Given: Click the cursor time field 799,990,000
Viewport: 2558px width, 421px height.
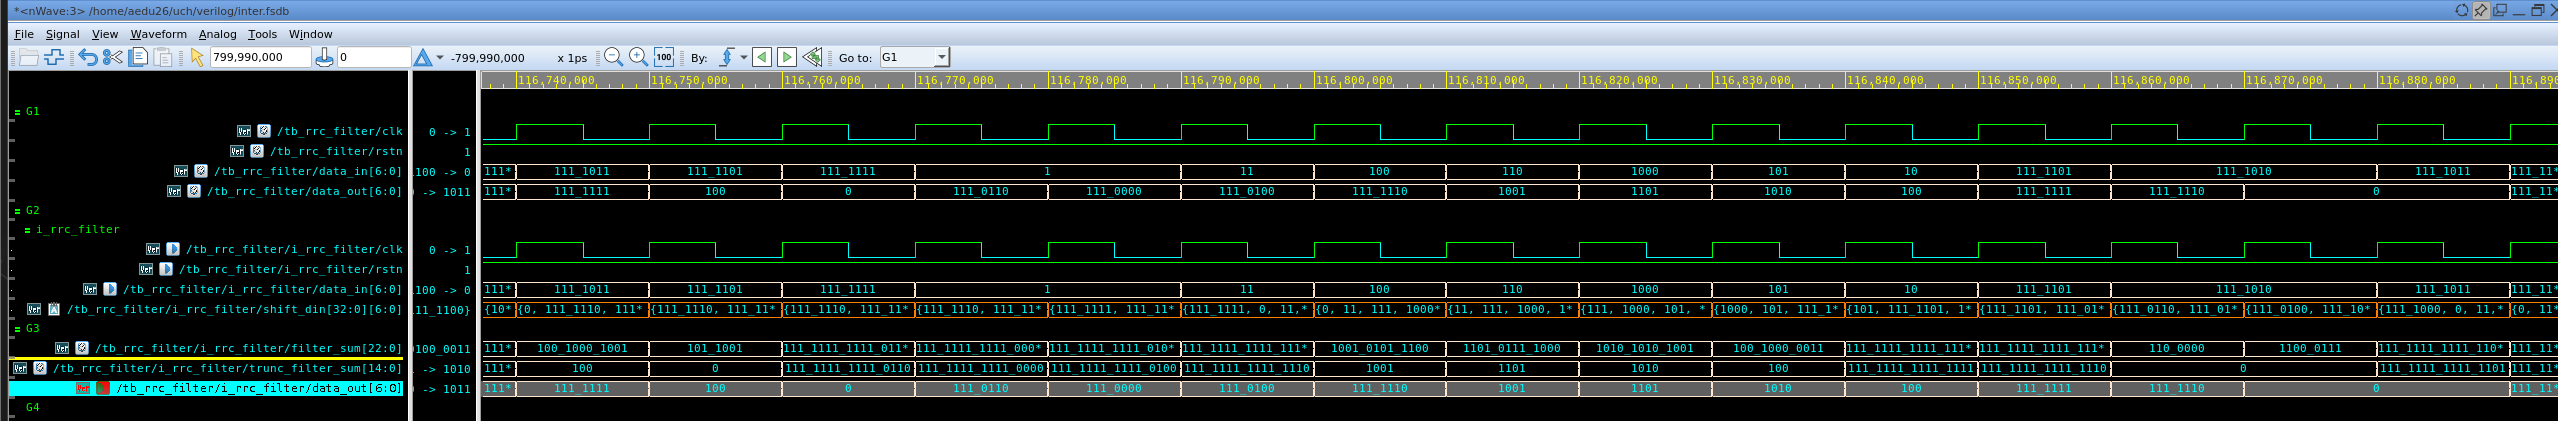Looking at the screenshot, I should [x=260, y=57].
